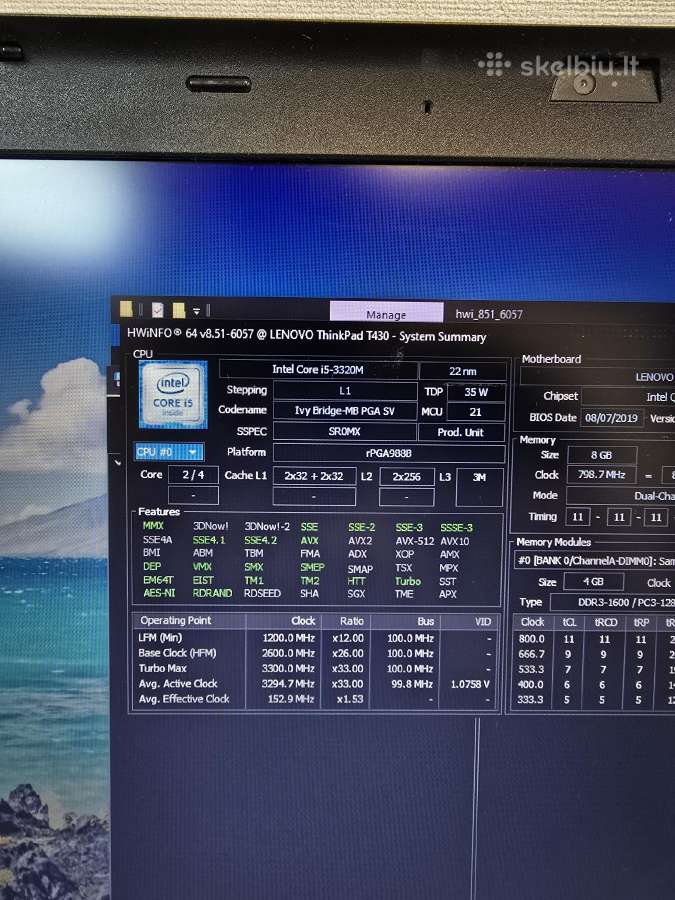Image resolution: width=675 pixels, height=900 pixels.
Task: Click the 333.3 row in memory timing table
Action: point(593,700)
